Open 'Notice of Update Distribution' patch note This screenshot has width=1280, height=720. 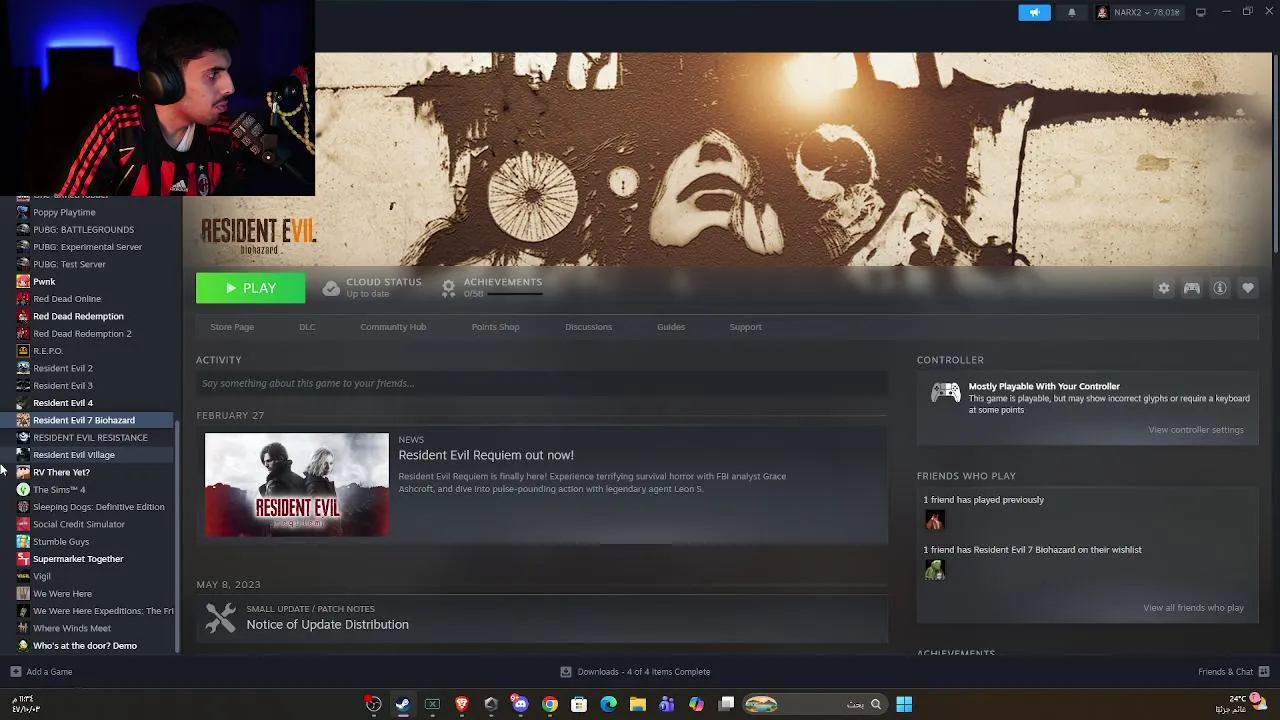(x=327, y=624)
